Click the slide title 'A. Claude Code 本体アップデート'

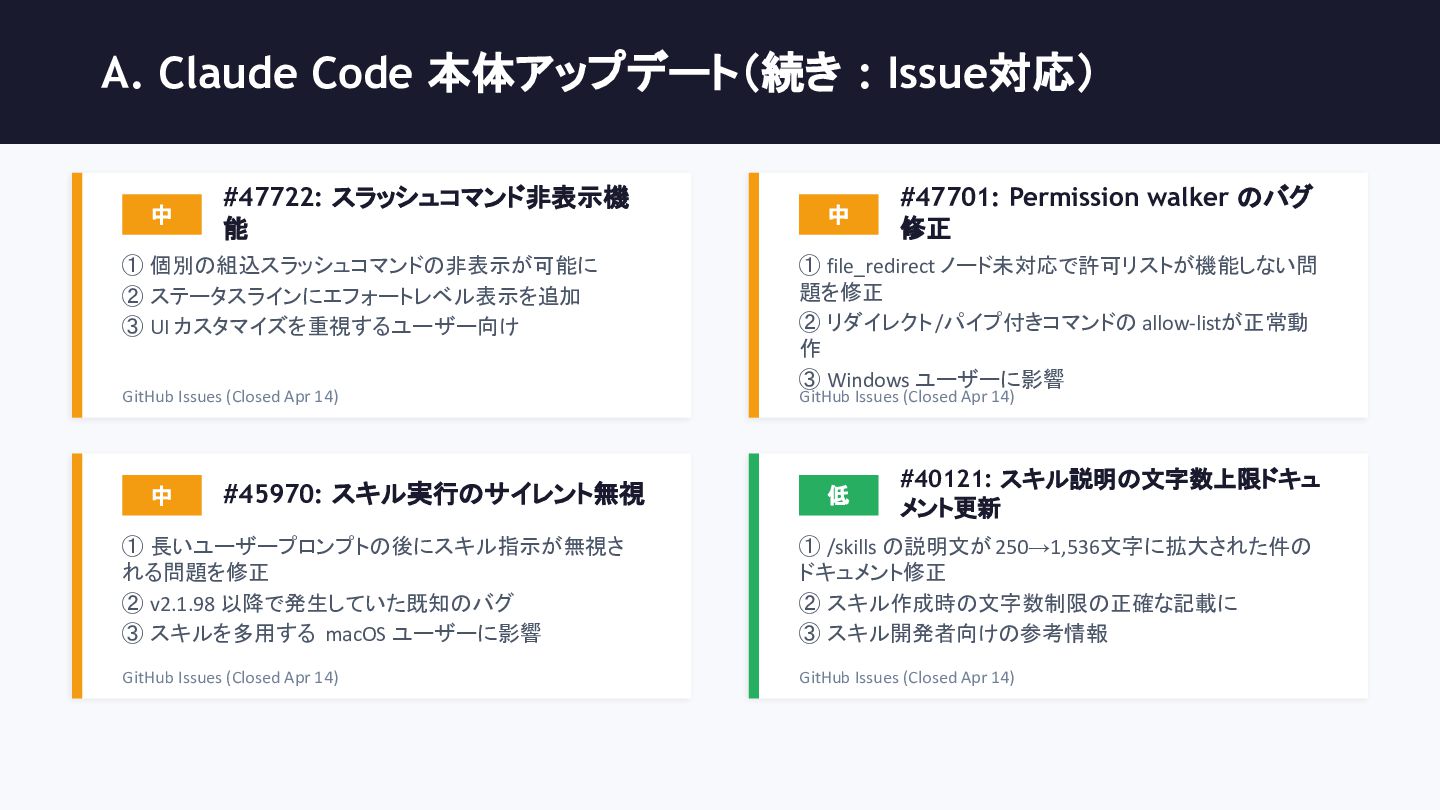[x=597, y=75]
